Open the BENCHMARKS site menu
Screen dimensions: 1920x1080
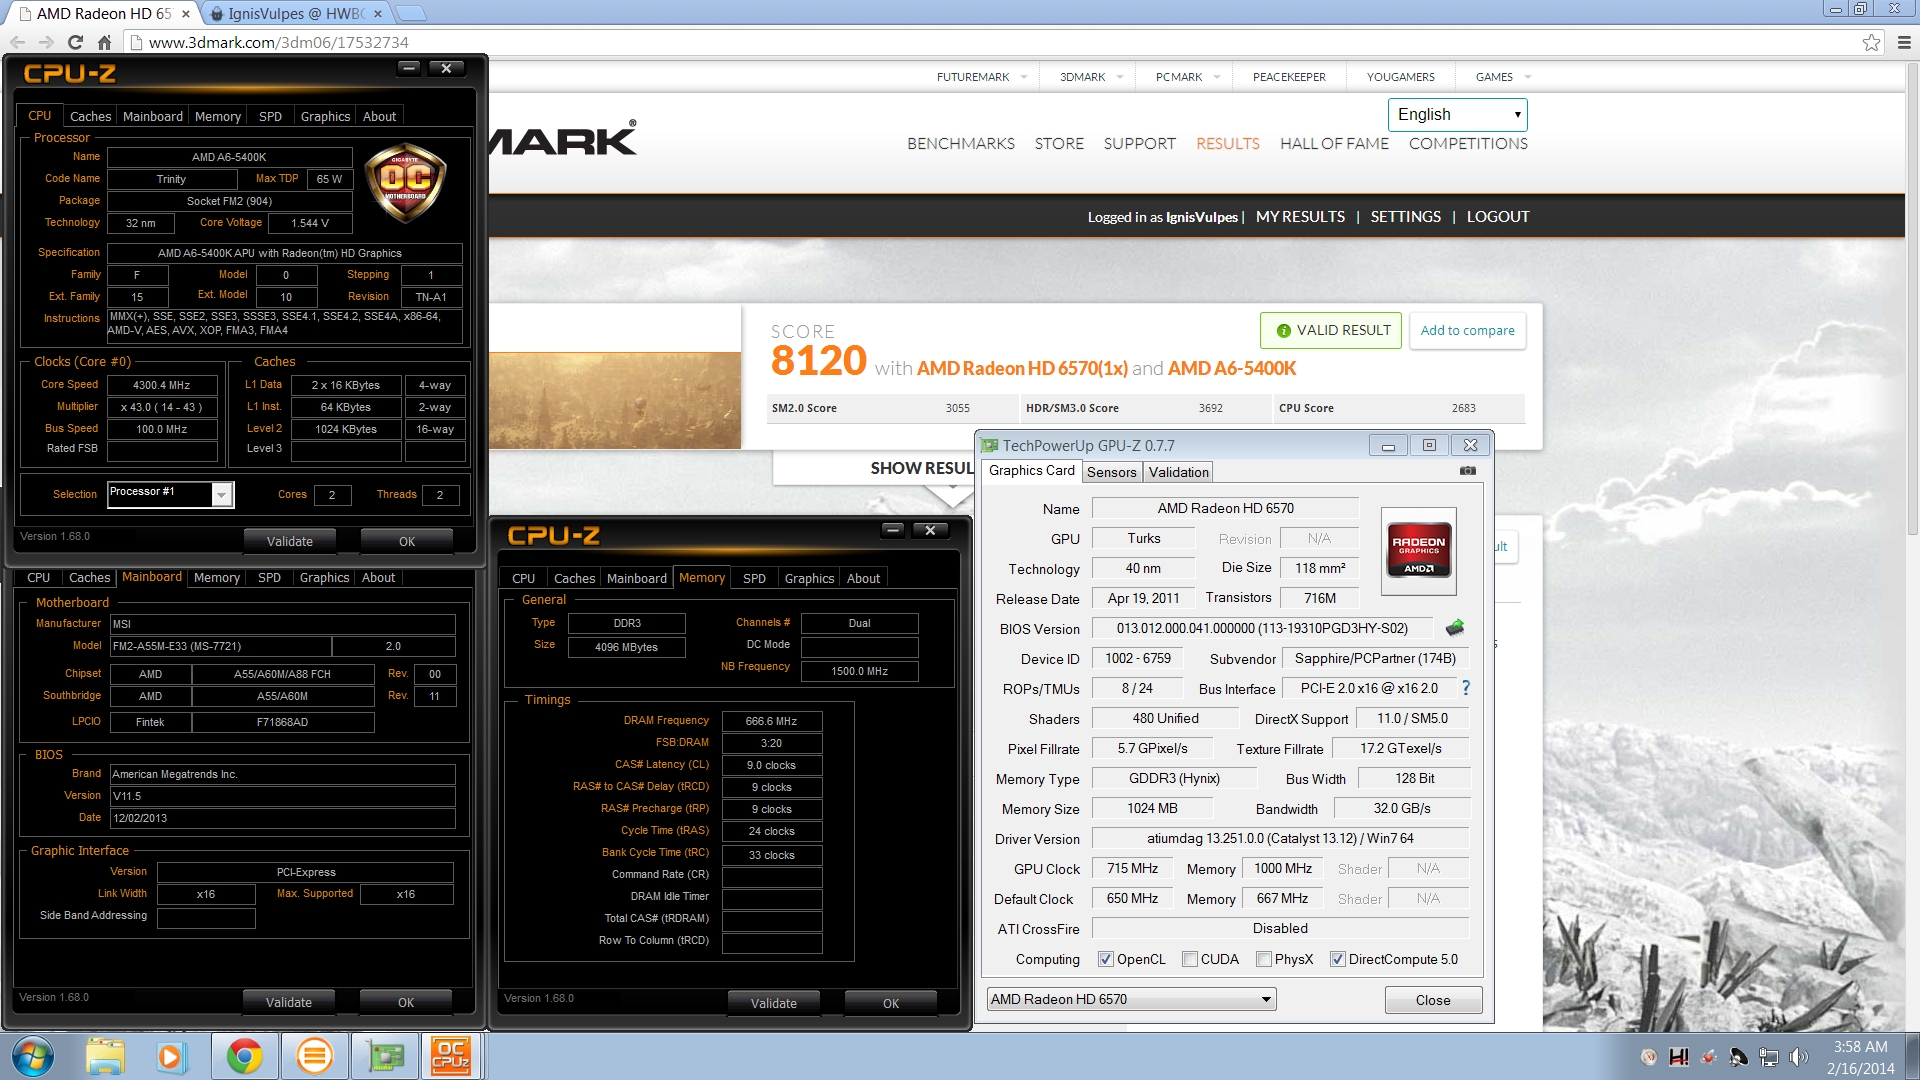pyautogui.click(x=960, y=144)
